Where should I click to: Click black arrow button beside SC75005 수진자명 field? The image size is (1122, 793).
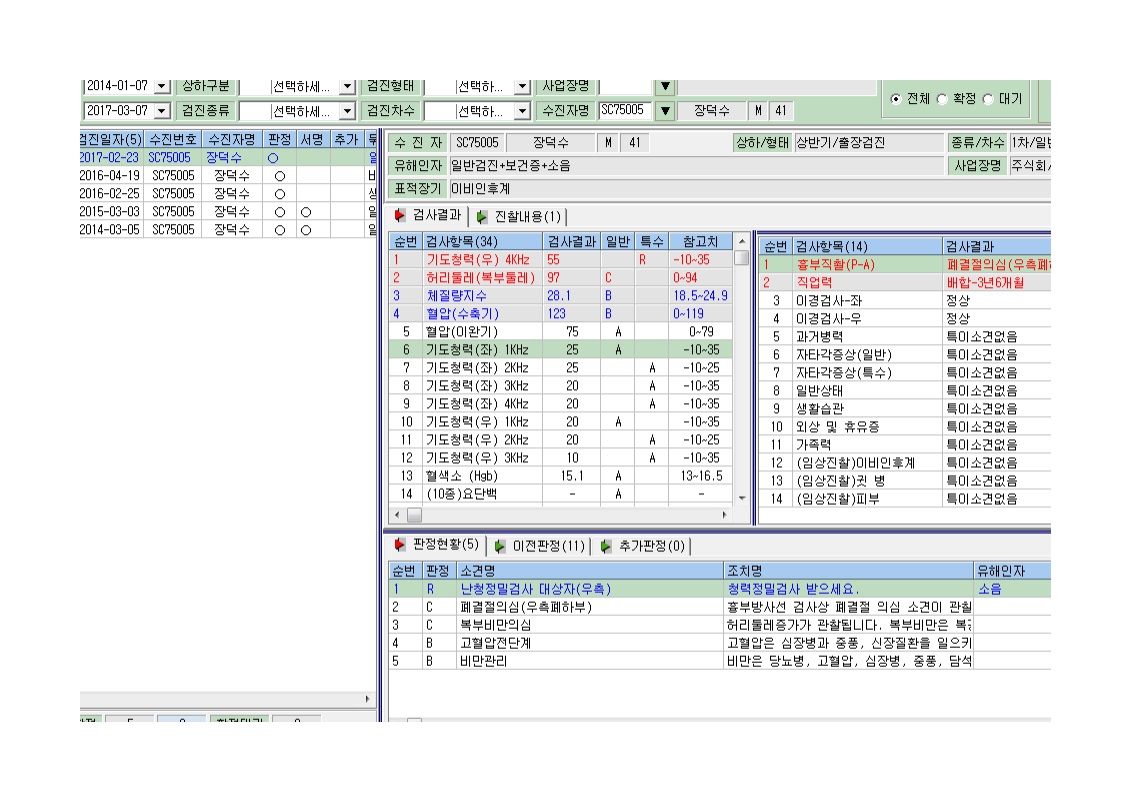click(665, 111)
